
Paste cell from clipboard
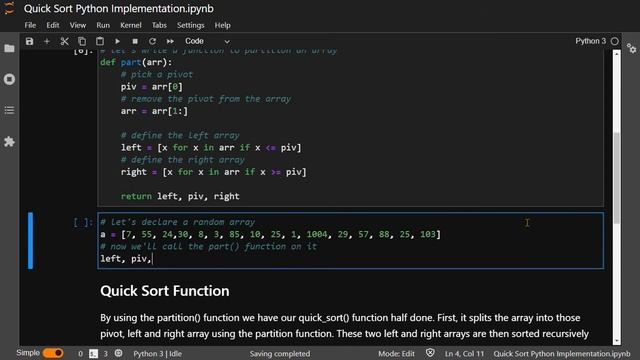[100, 41]
